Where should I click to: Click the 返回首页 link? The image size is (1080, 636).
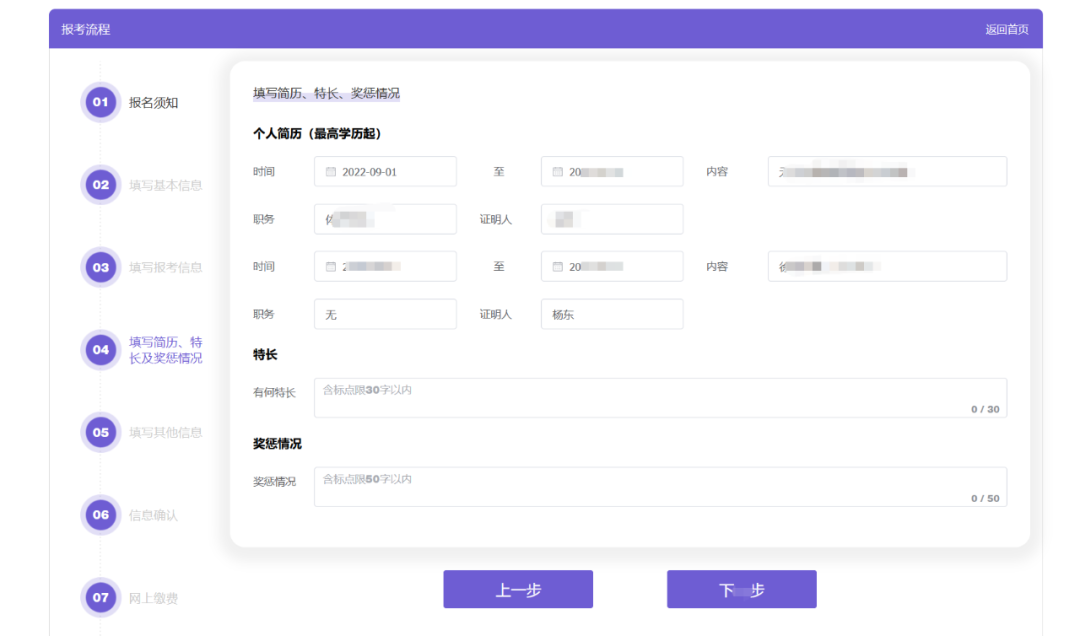pos(1007,30)
